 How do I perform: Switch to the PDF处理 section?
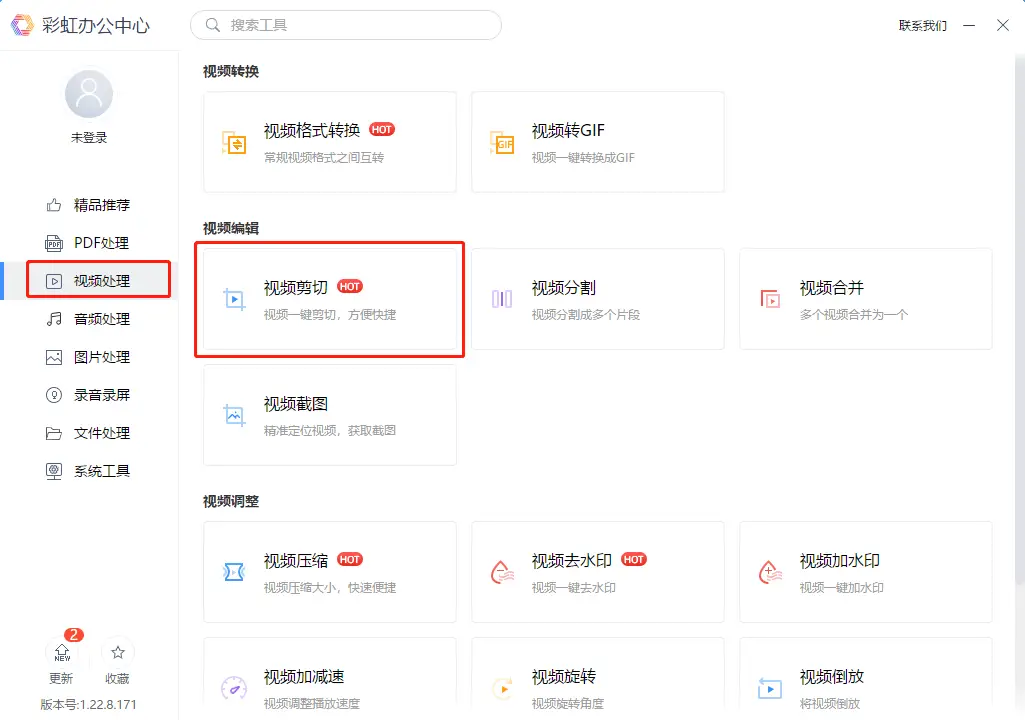89,243
